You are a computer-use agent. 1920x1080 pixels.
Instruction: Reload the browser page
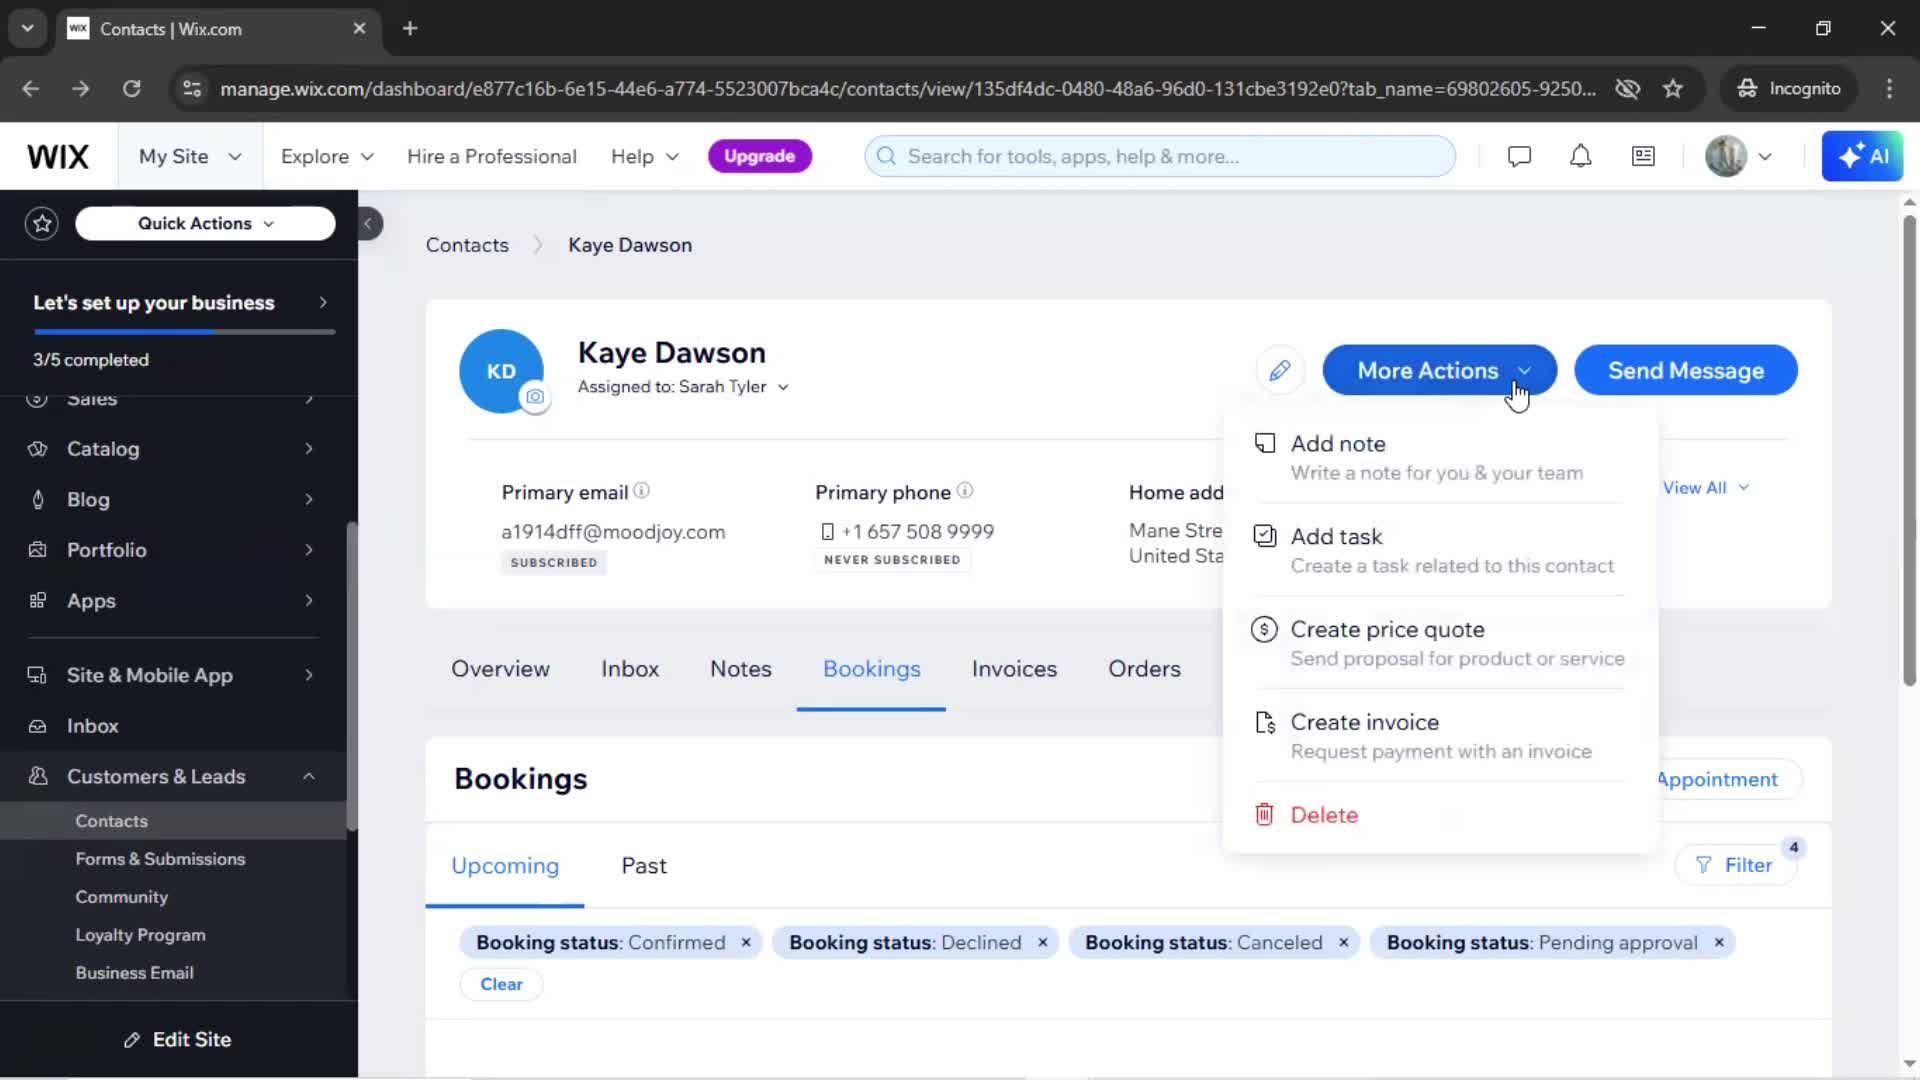131,89
